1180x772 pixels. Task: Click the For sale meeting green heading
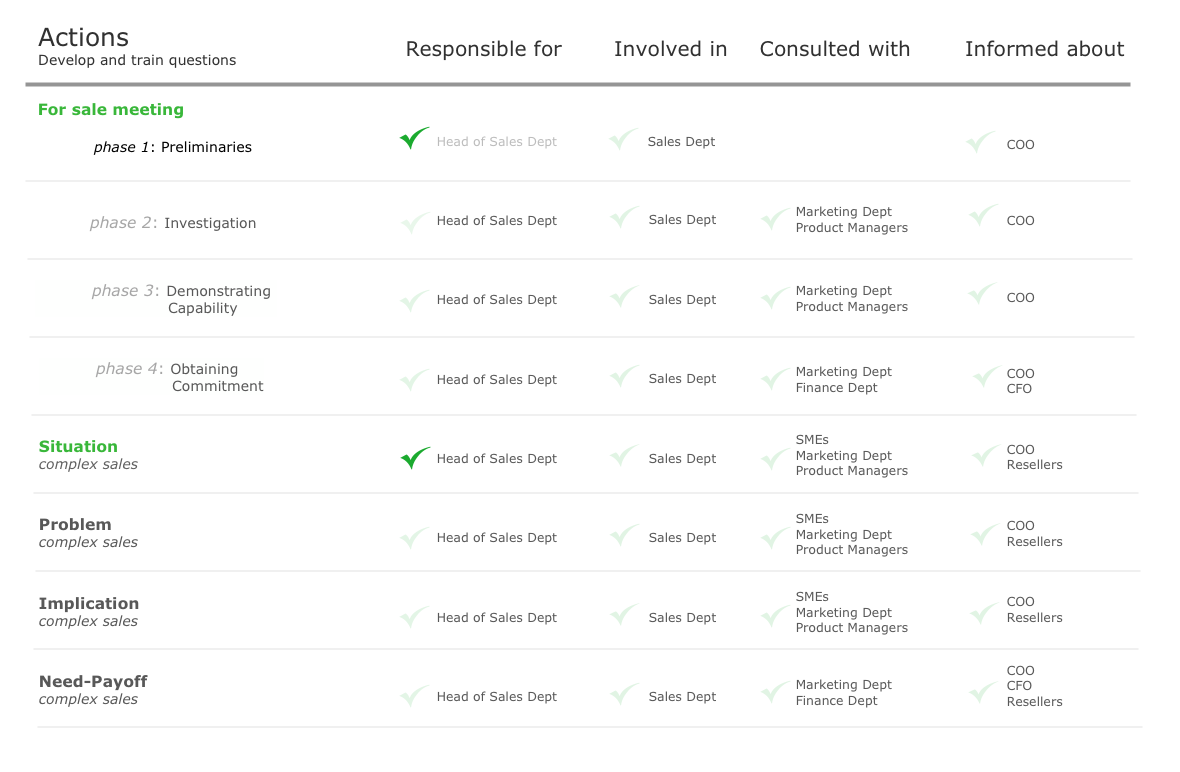(111, 110)
